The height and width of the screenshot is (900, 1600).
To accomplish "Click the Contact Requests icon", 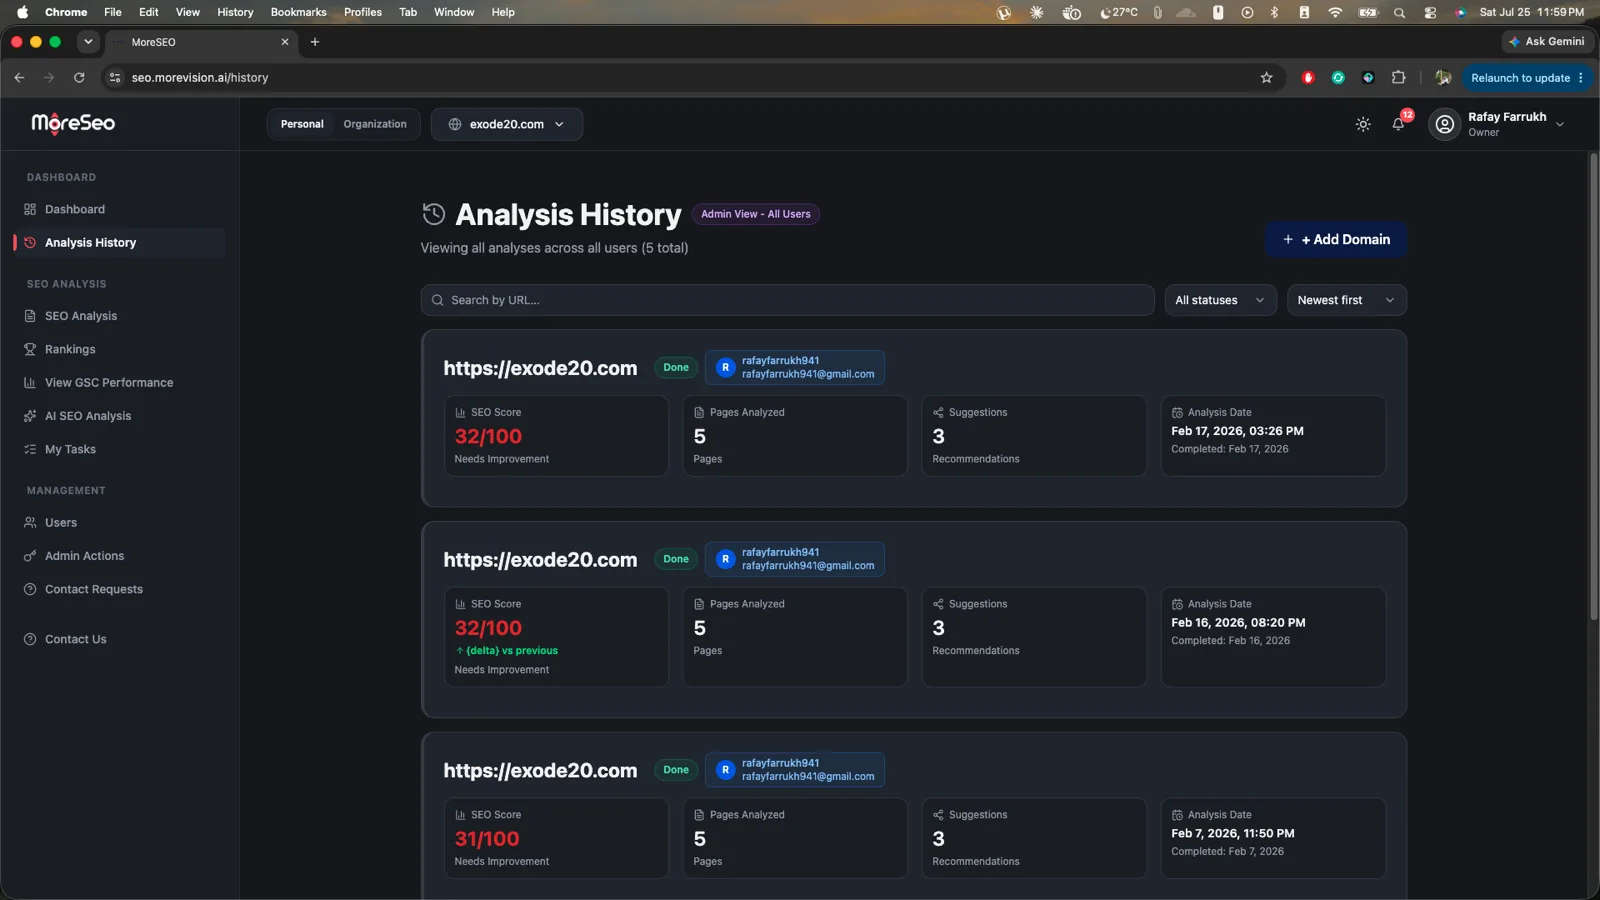I will click(30, 589).
